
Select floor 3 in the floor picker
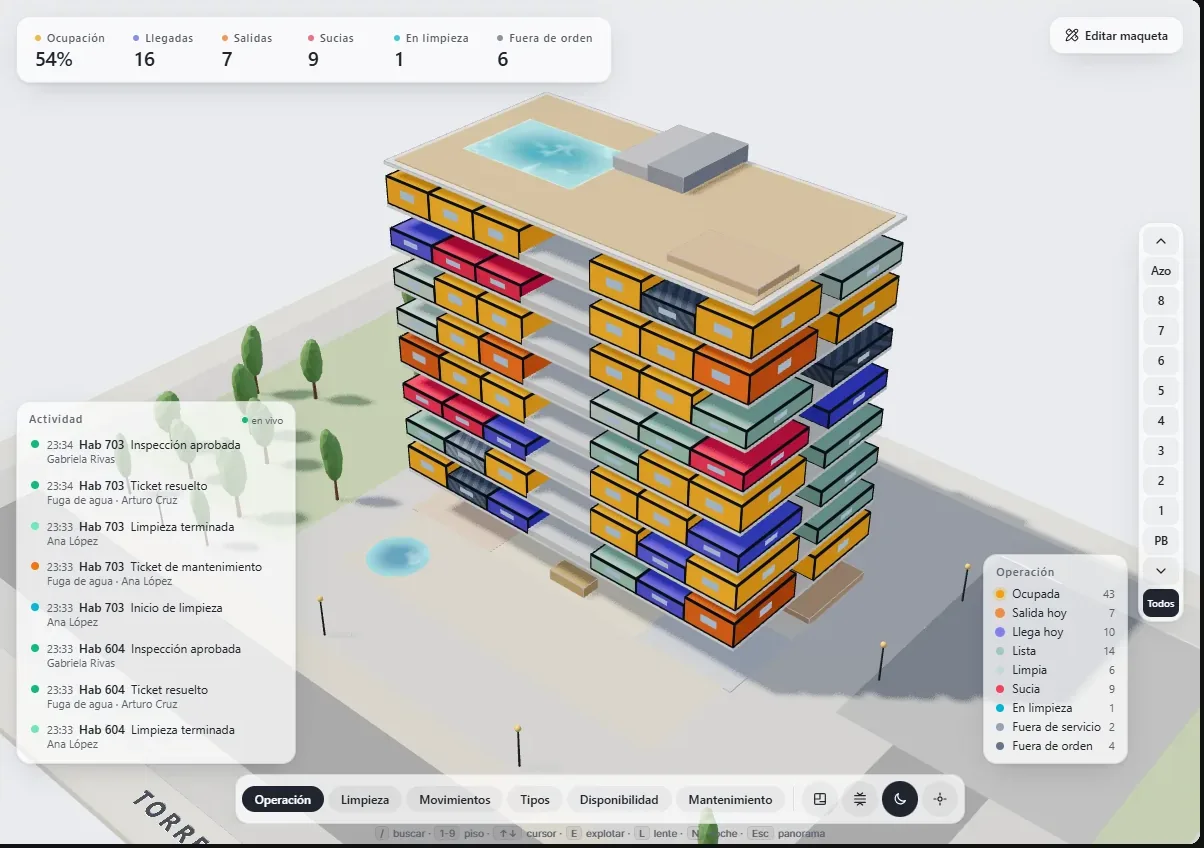[x=1161, y=451]
